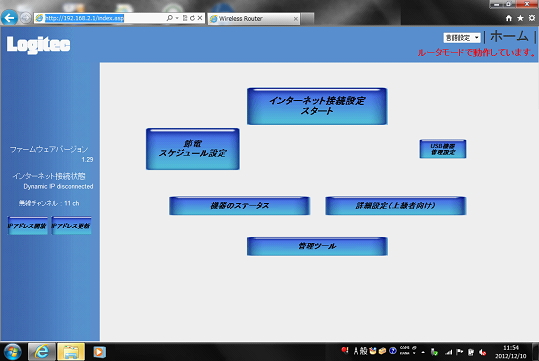
Task: Open Windows Explorer folder on taskbar
Action: pyautogui.click(x=71, y=352)
